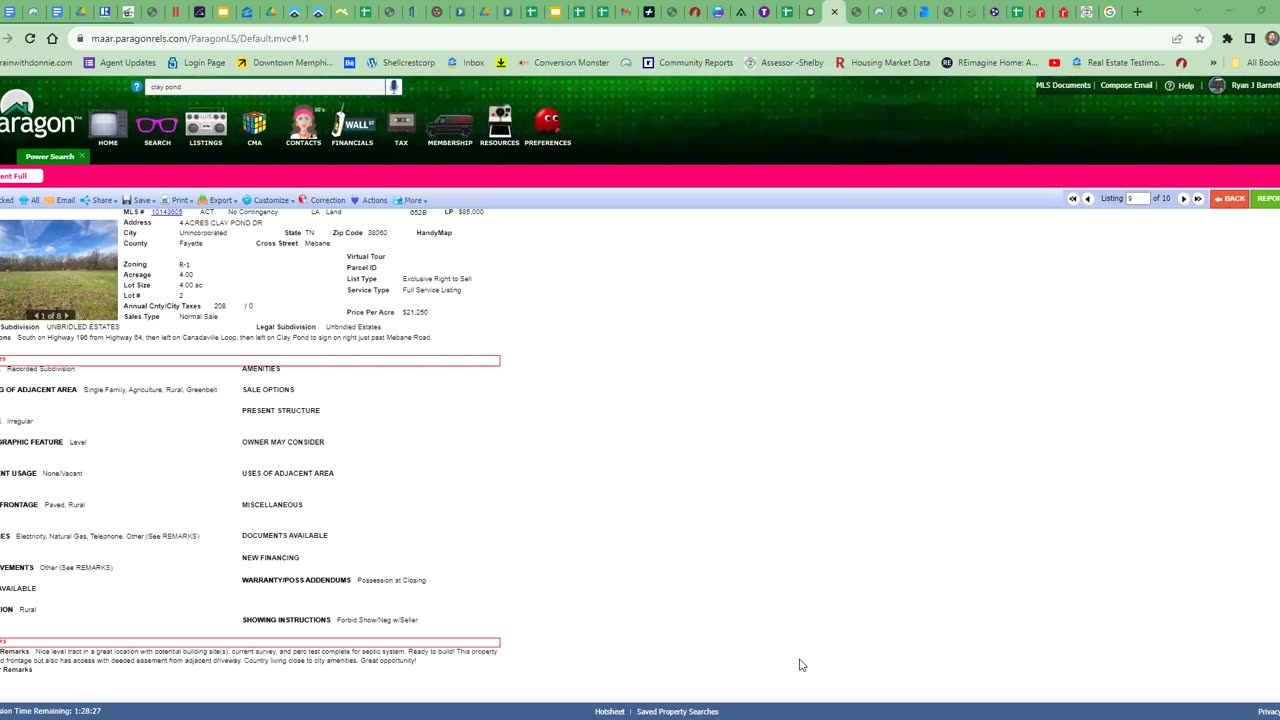
Task: Open Membership van icon
Action: pos(450,126)
